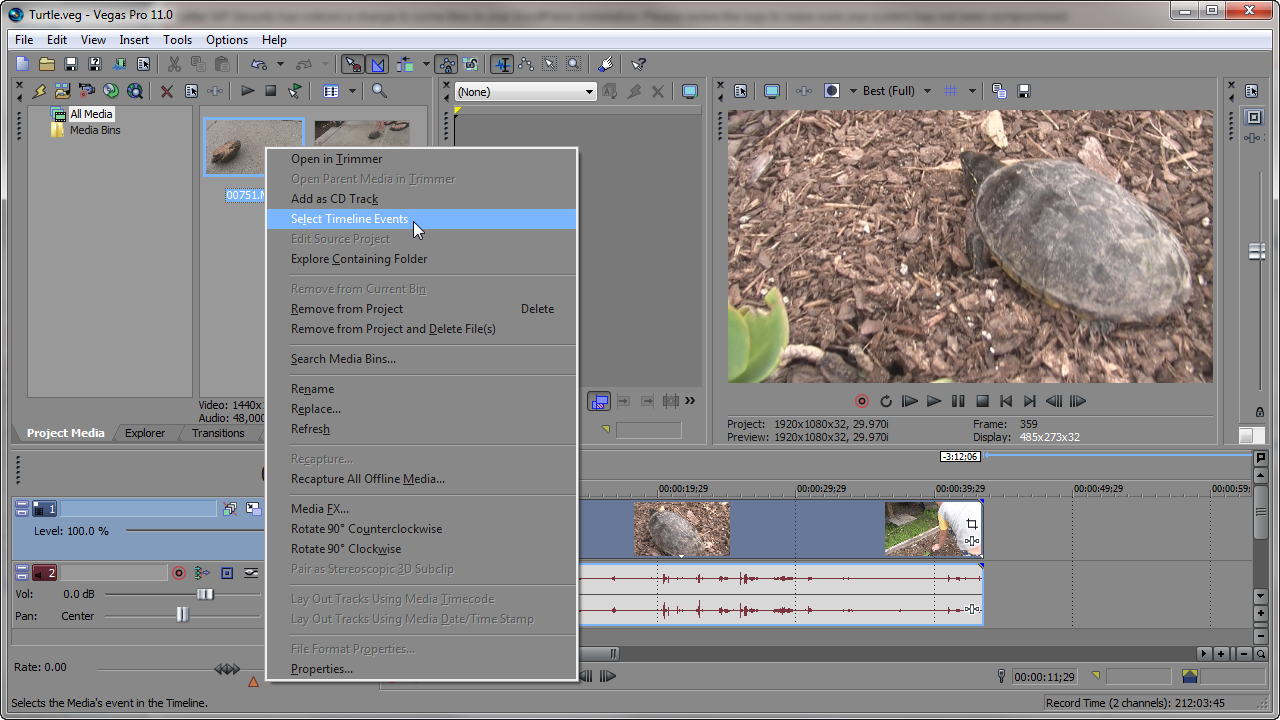The width and height of the screenshot is (1280, 720).
Task: Open the Undo history dropdown arrow
Action: pyautogui.click(x=280, y=65)
